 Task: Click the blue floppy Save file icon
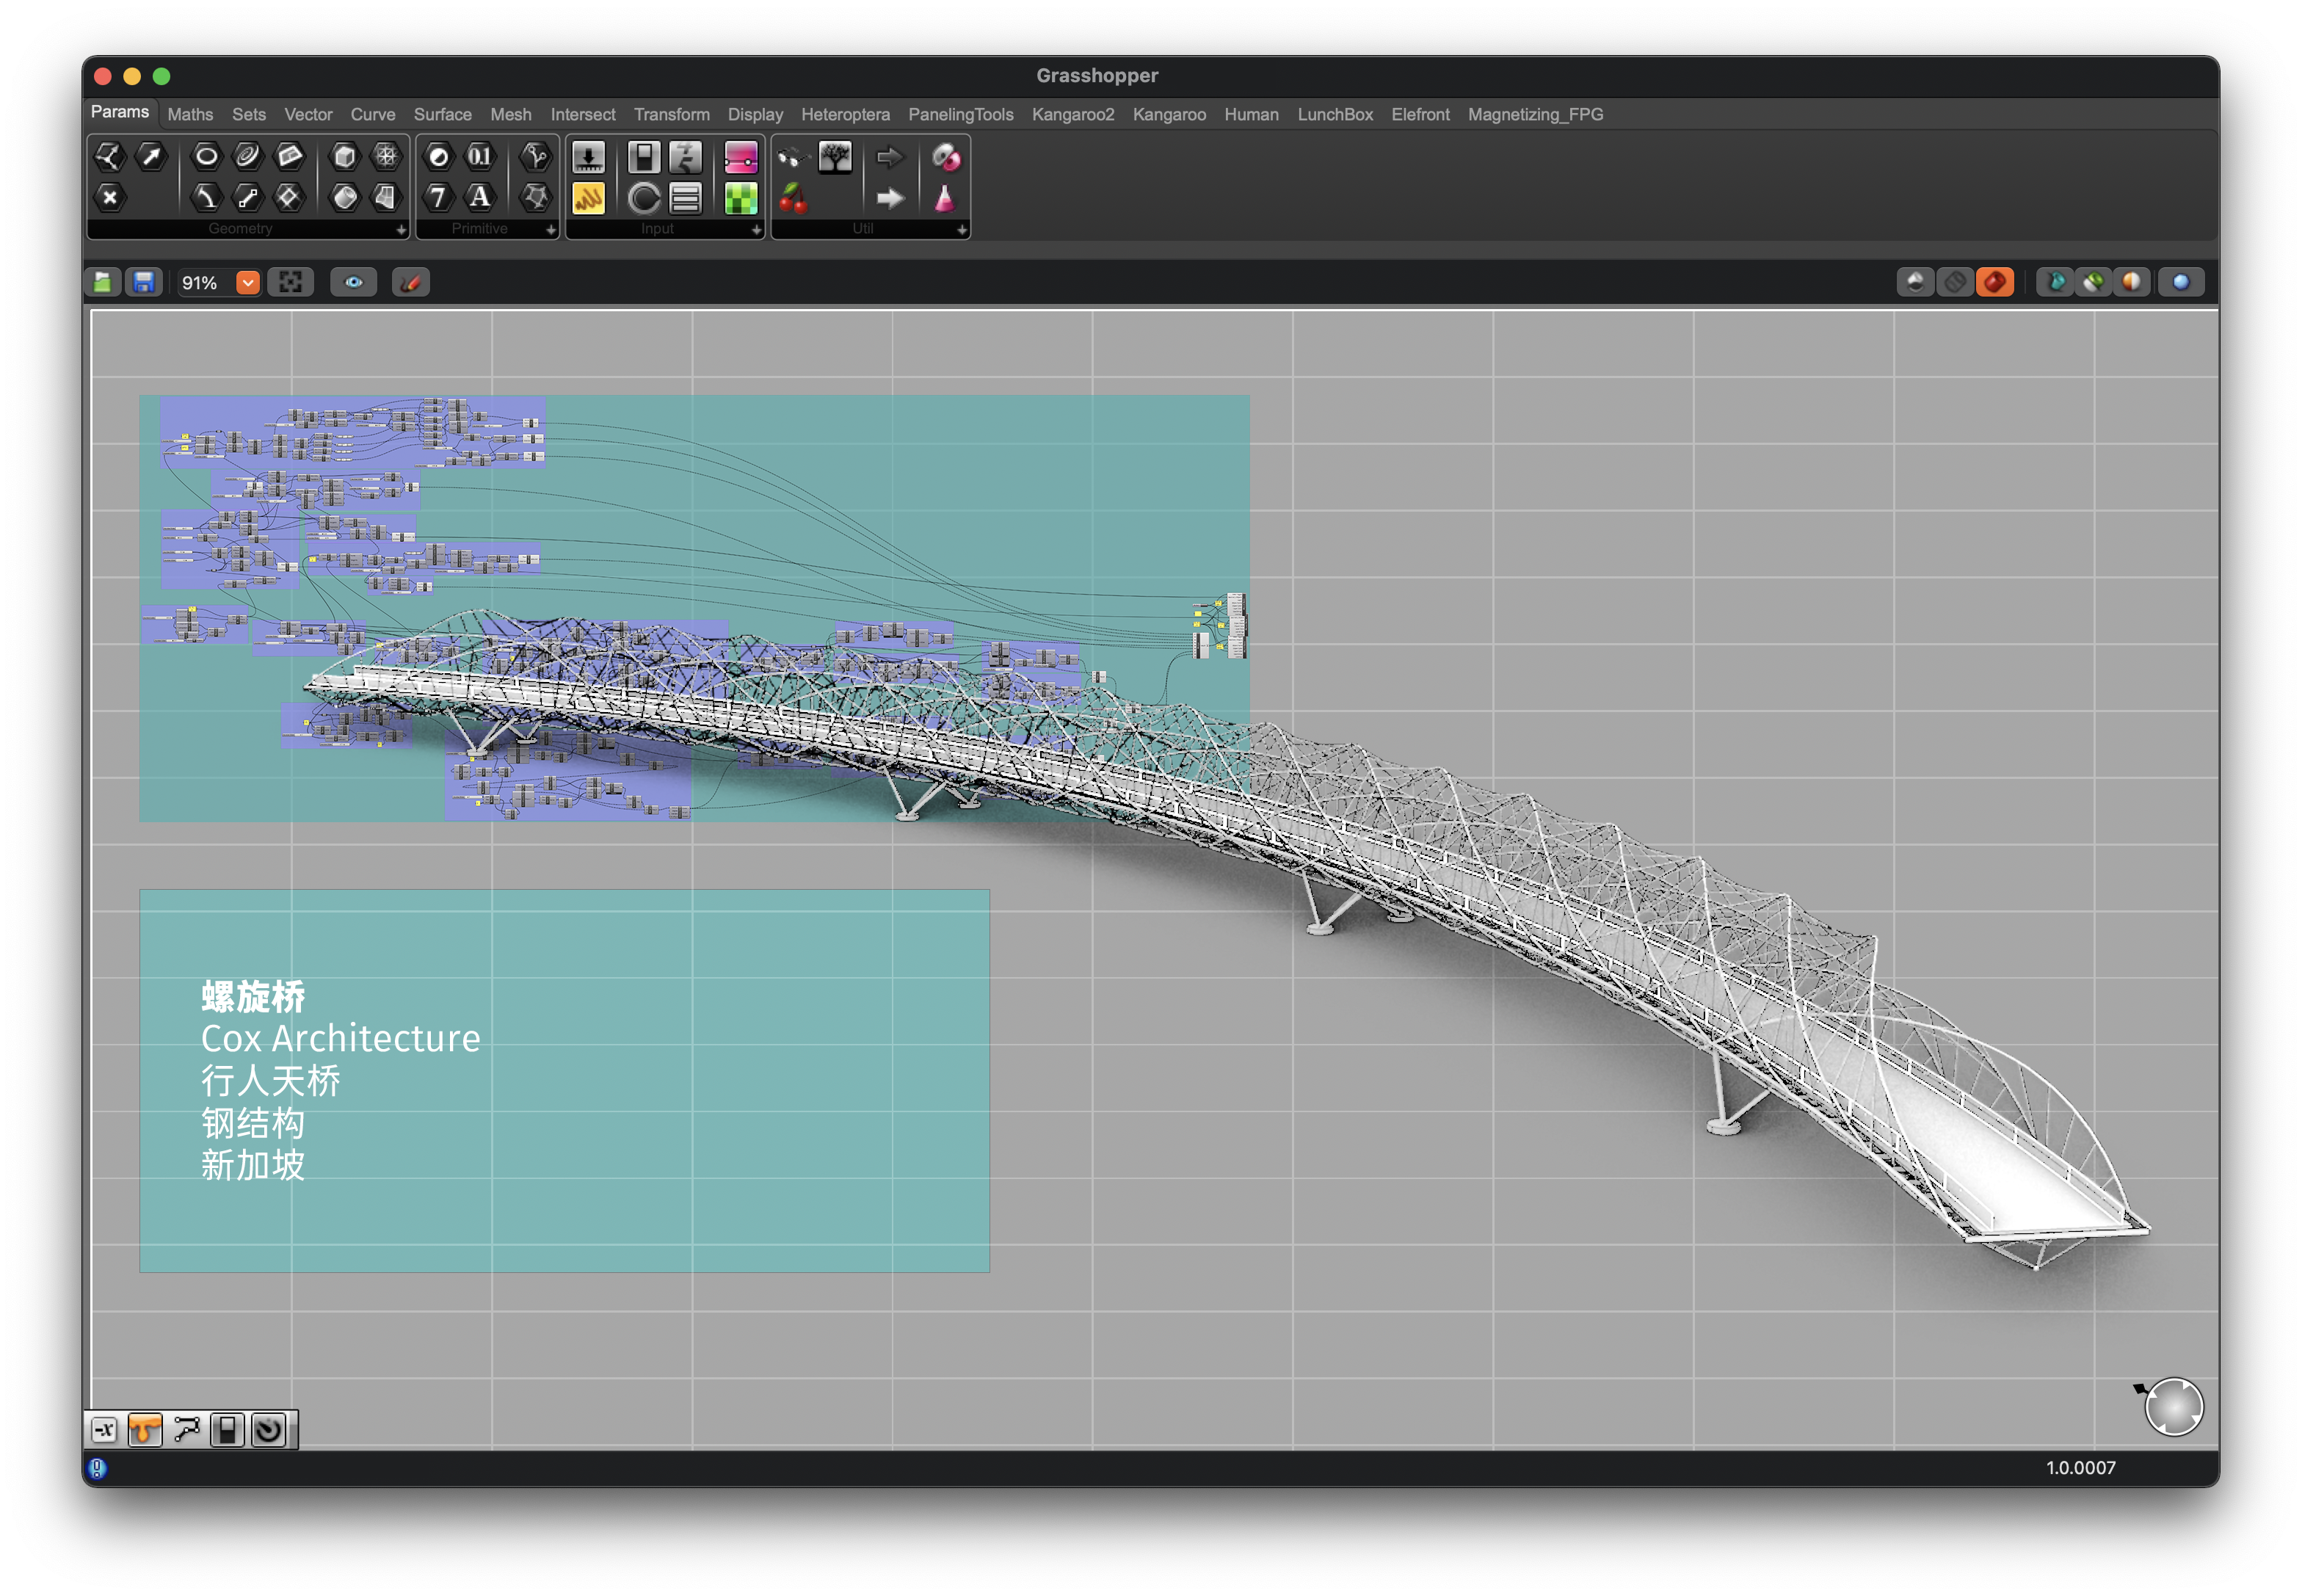pos(144,283)
